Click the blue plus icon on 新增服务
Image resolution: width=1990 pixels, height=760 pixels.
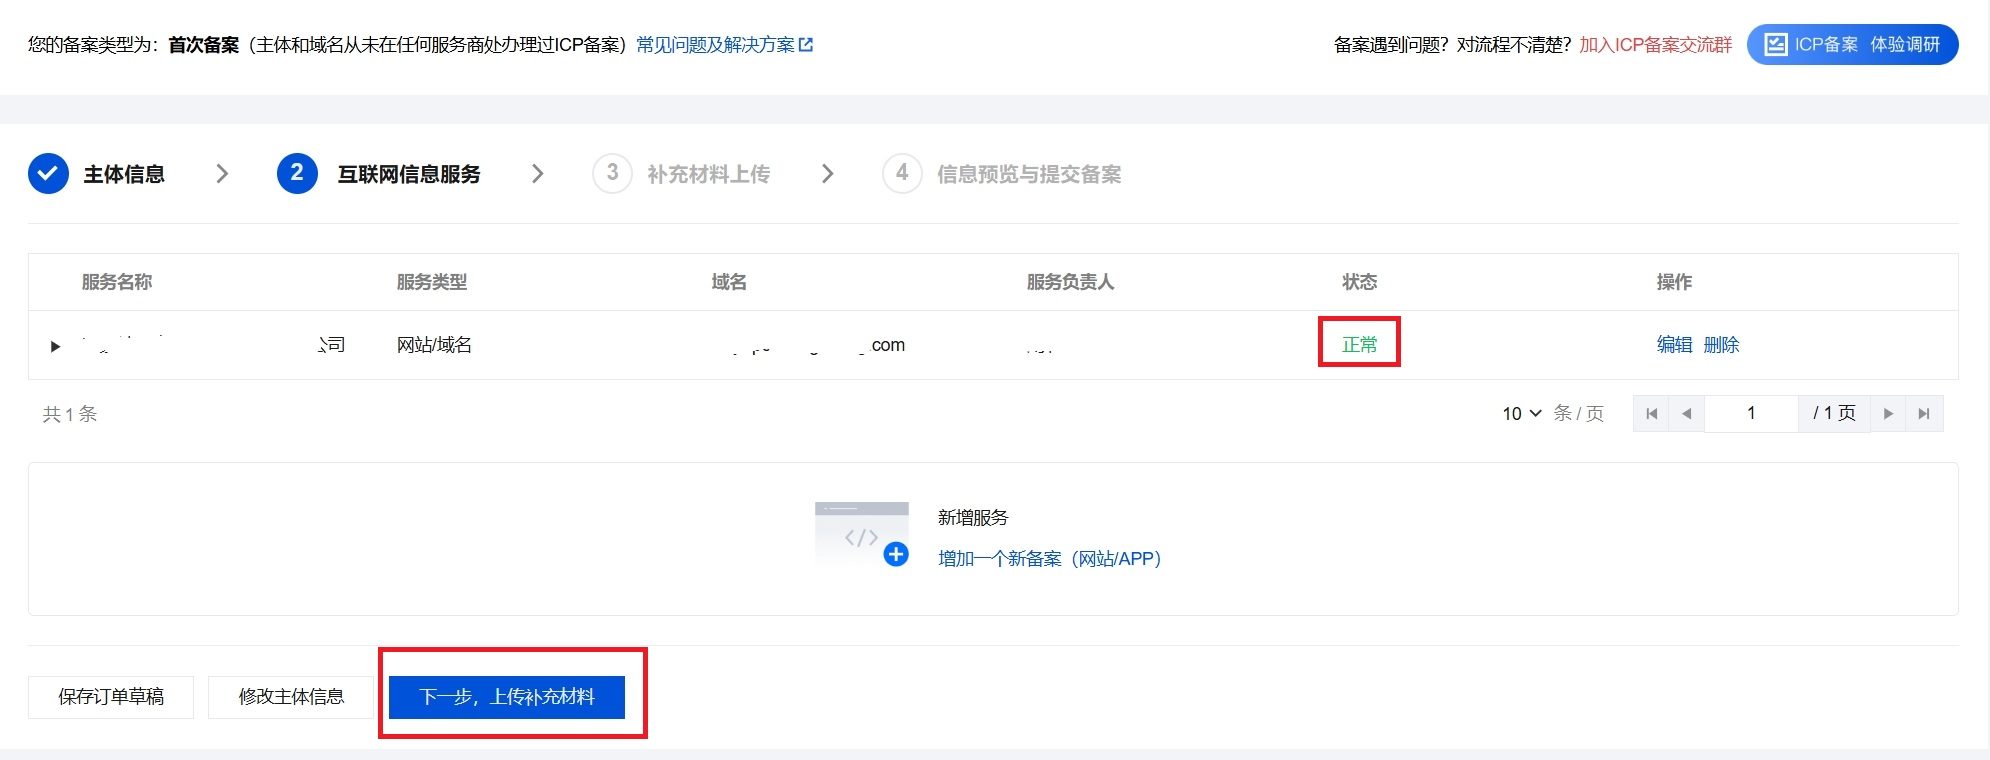896,554
